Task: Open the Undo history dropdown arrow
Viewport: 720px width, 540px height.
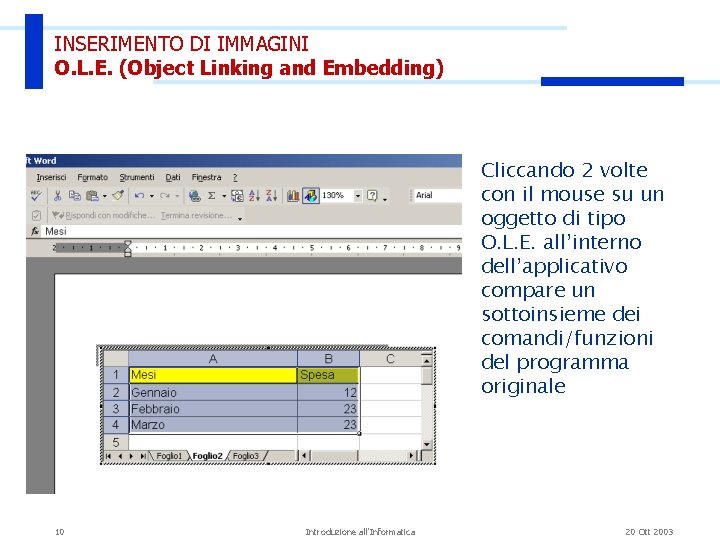Action: (x=152, y=196)
